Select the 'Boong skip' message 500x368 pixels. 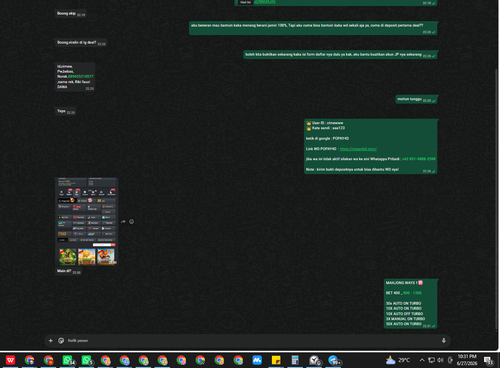tap(71, 14)
